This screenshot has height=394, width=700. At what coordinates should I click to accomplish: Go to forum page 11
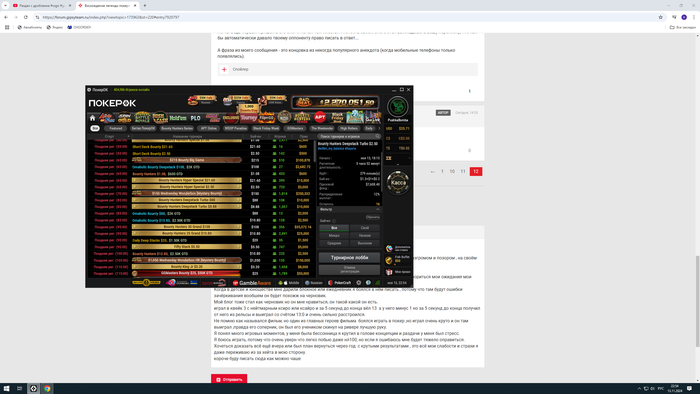point(463,171)
